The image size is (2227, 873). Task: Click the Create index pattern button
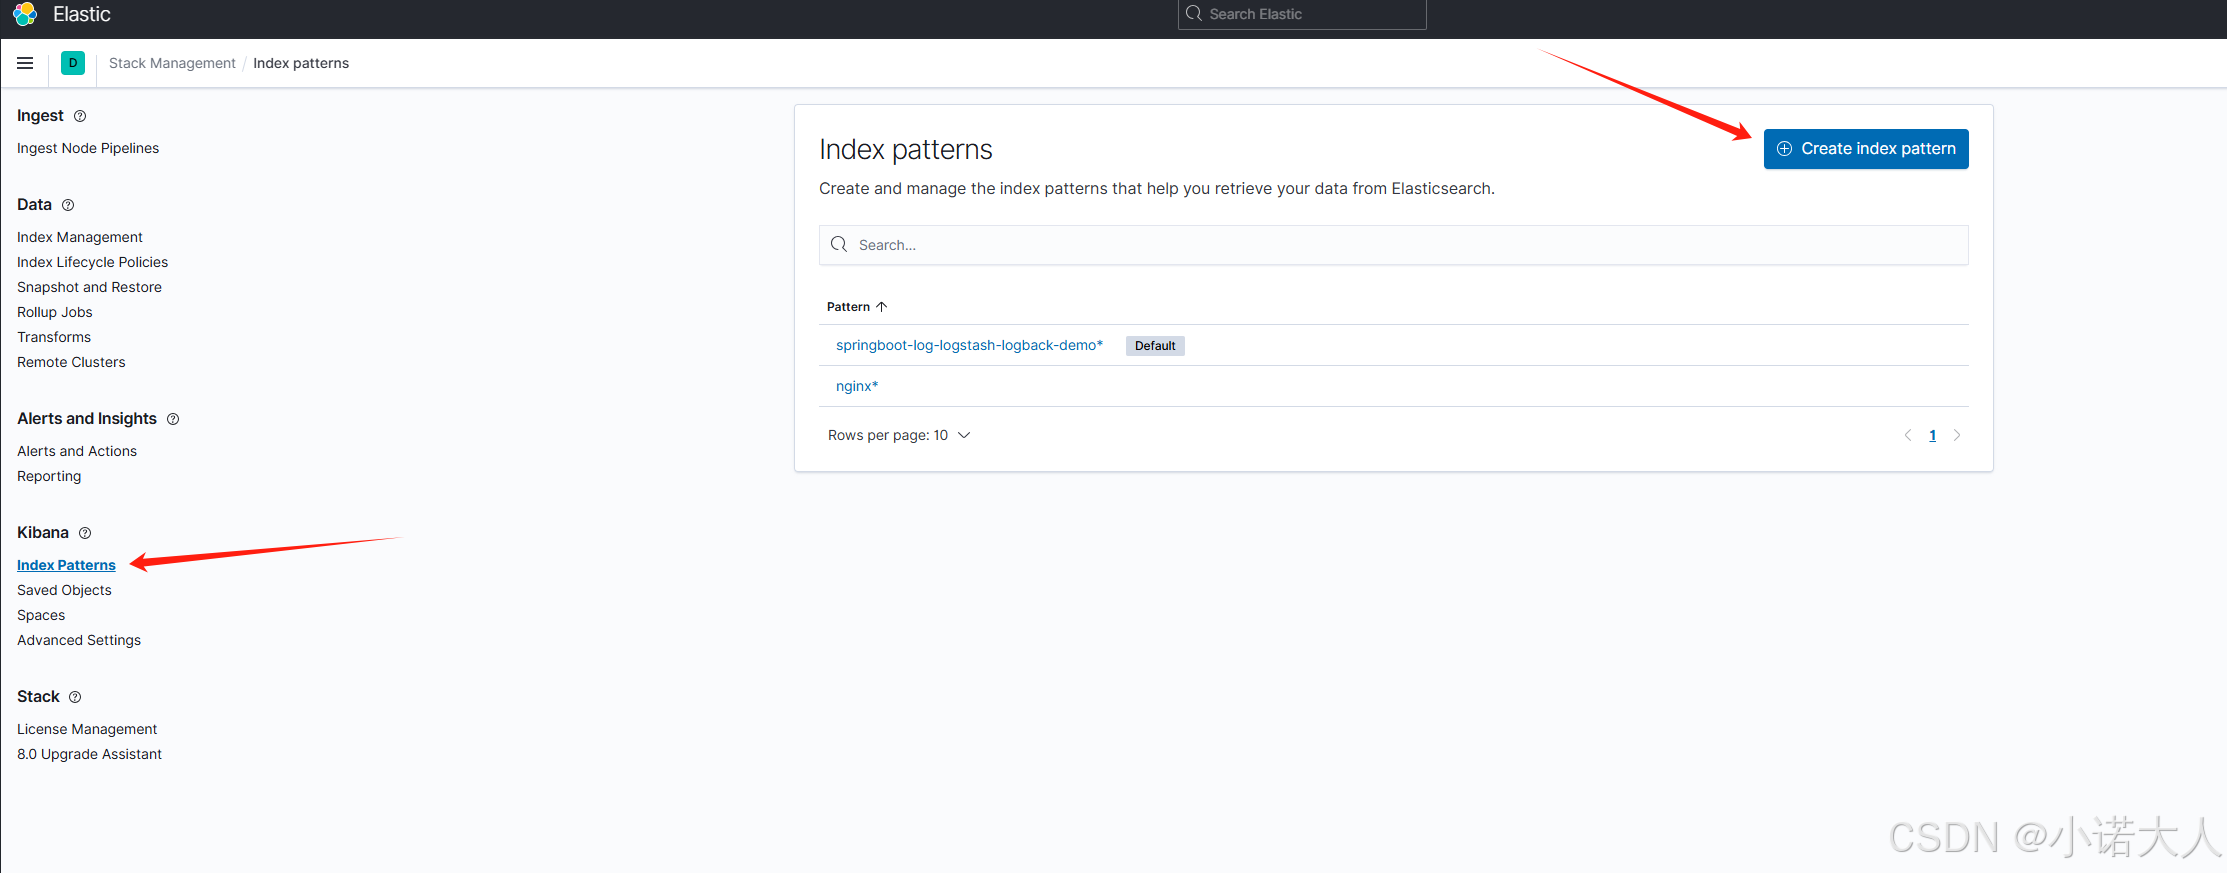[1866, 149]
